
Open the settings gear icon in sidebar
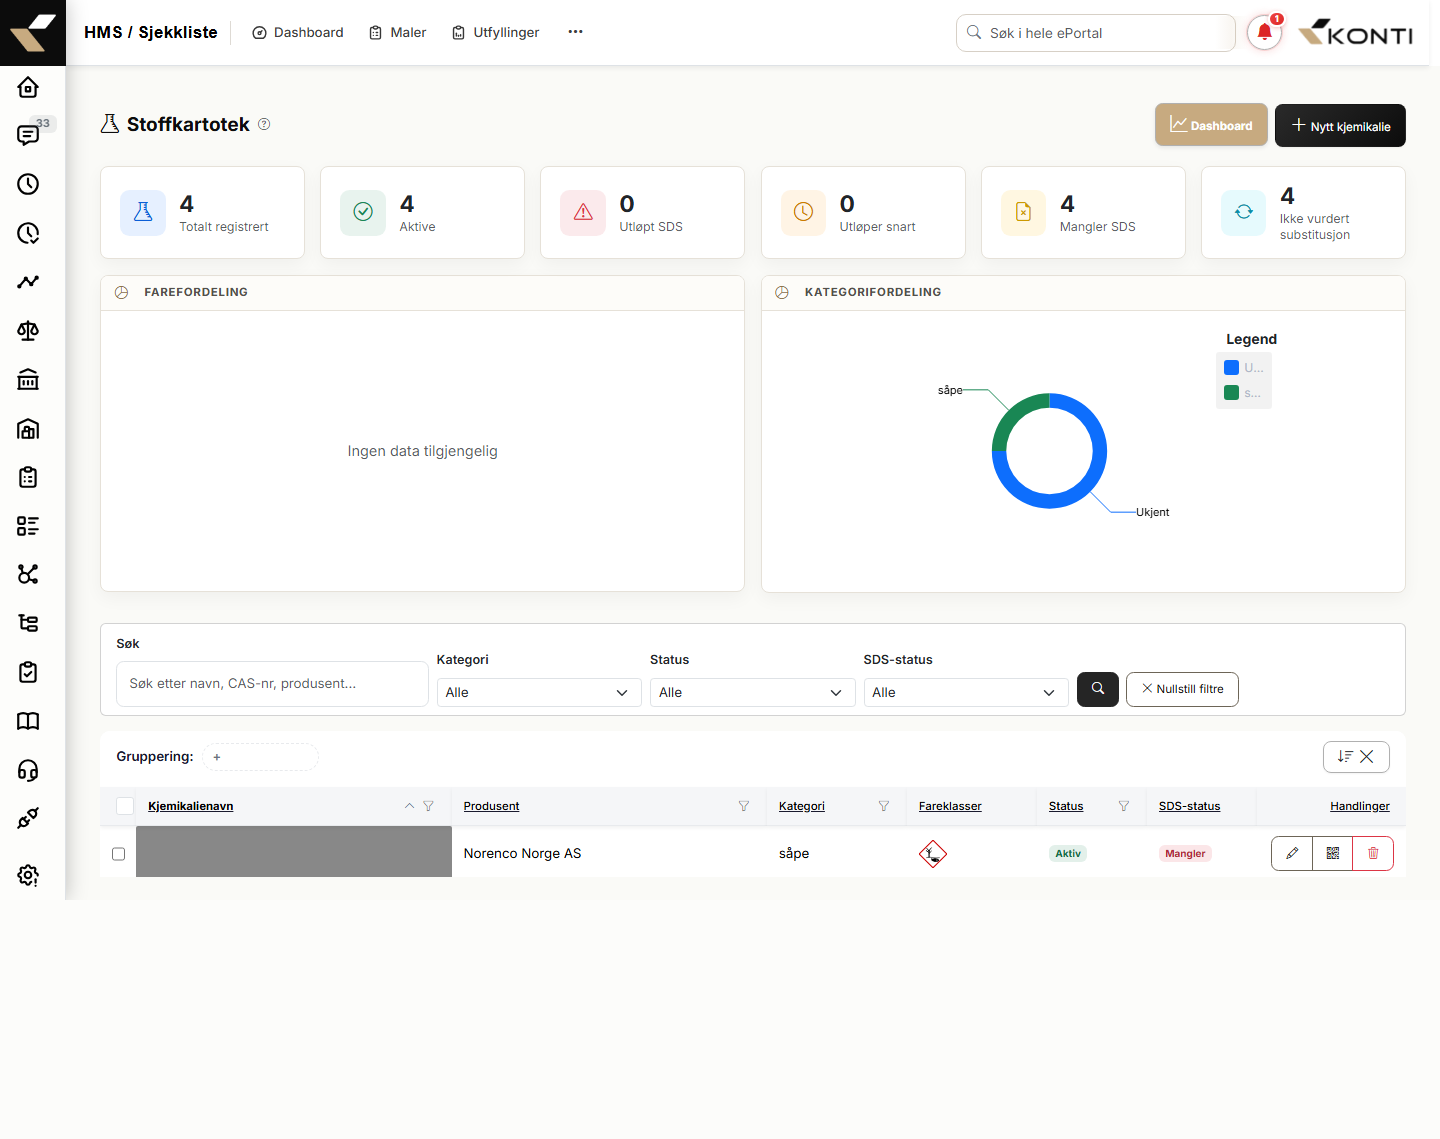point(28,875)
